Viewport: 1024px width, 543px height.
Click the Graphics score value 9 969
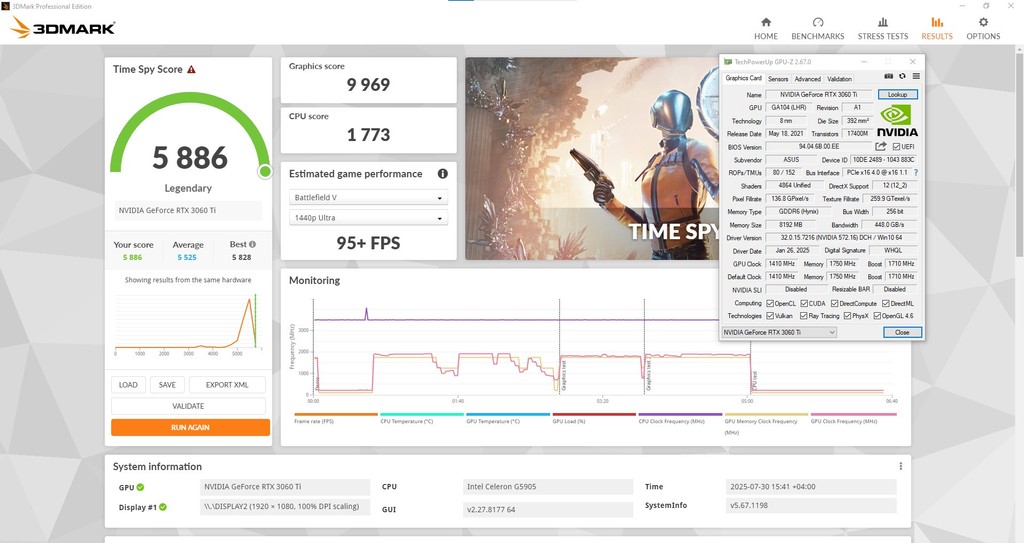[368, 85]
